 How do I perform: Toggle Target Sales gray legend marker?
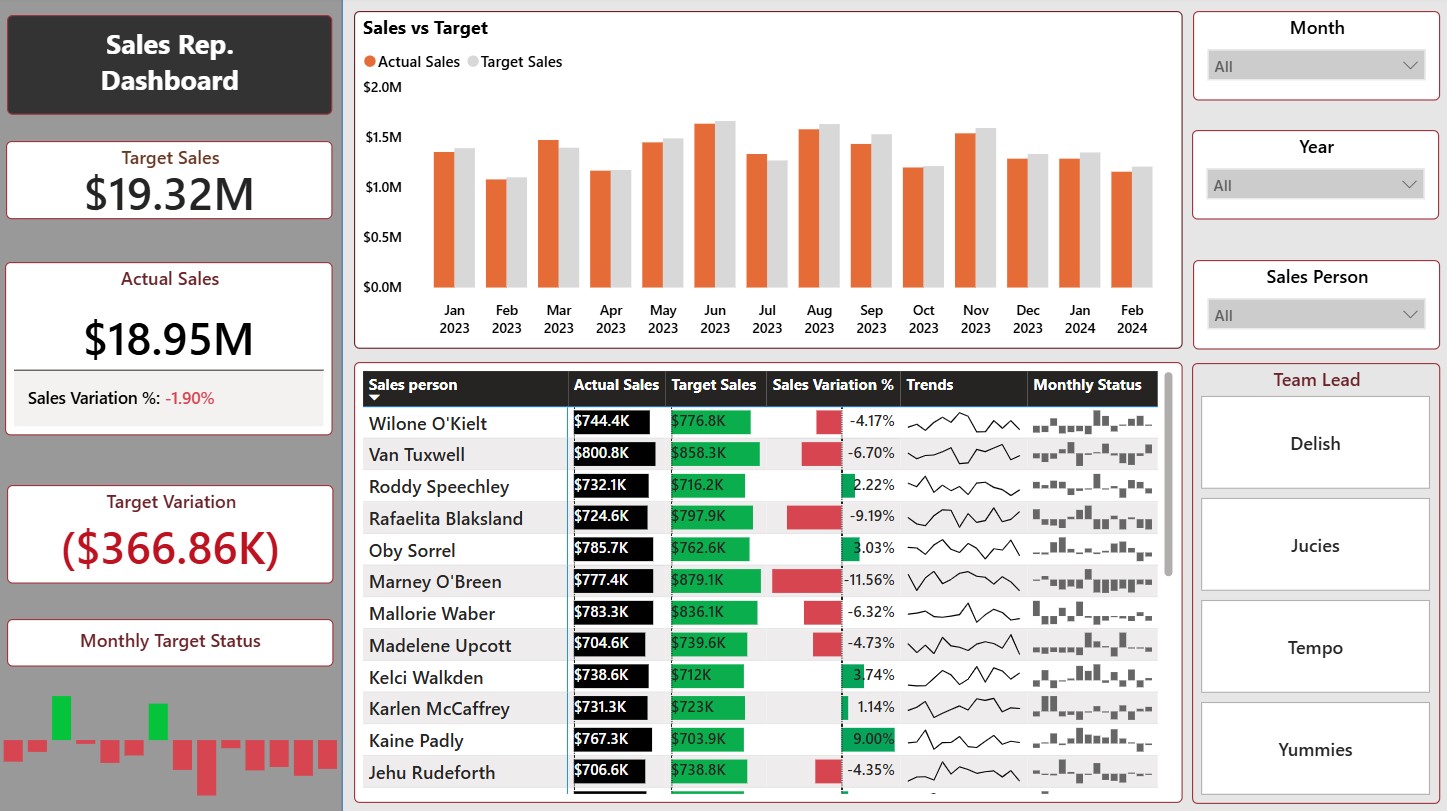(473, 62)
